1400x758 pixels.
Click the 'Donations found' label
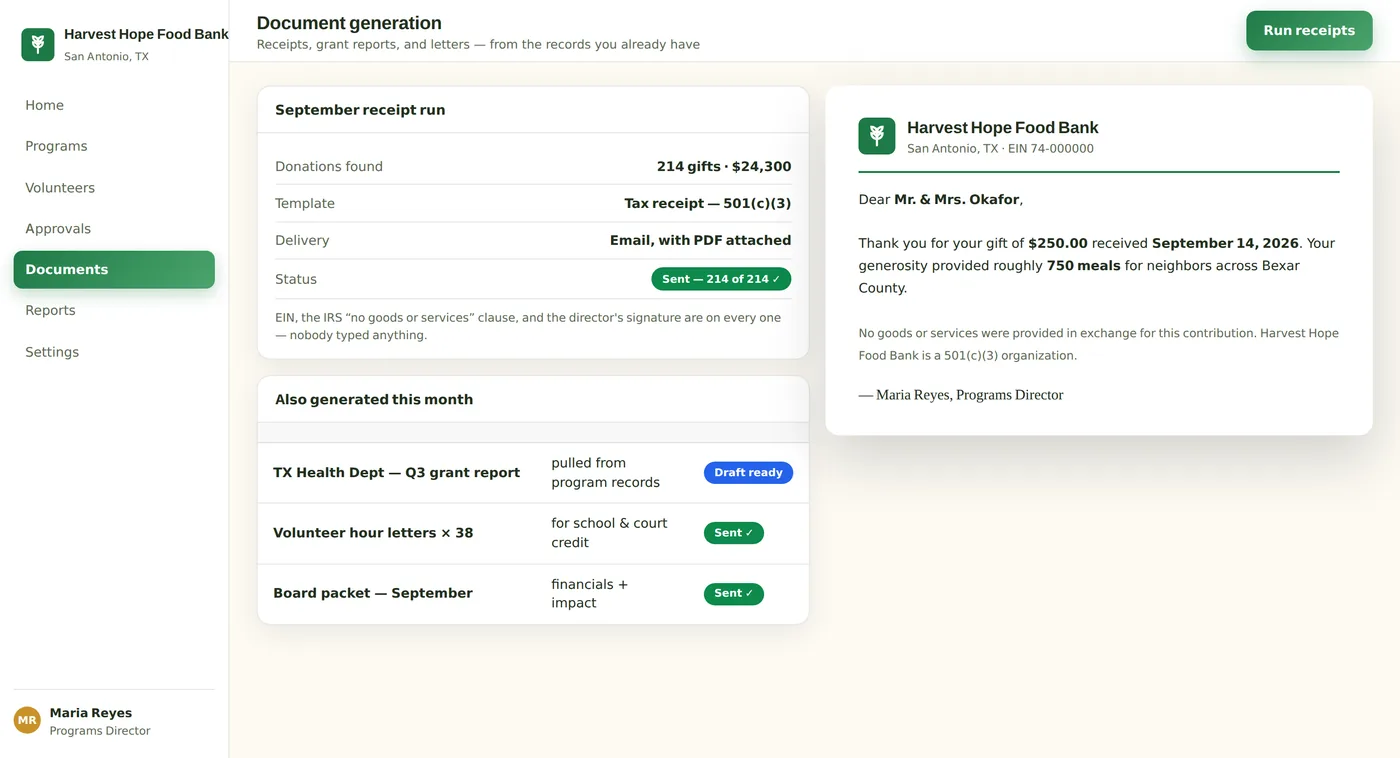[329, 167]
